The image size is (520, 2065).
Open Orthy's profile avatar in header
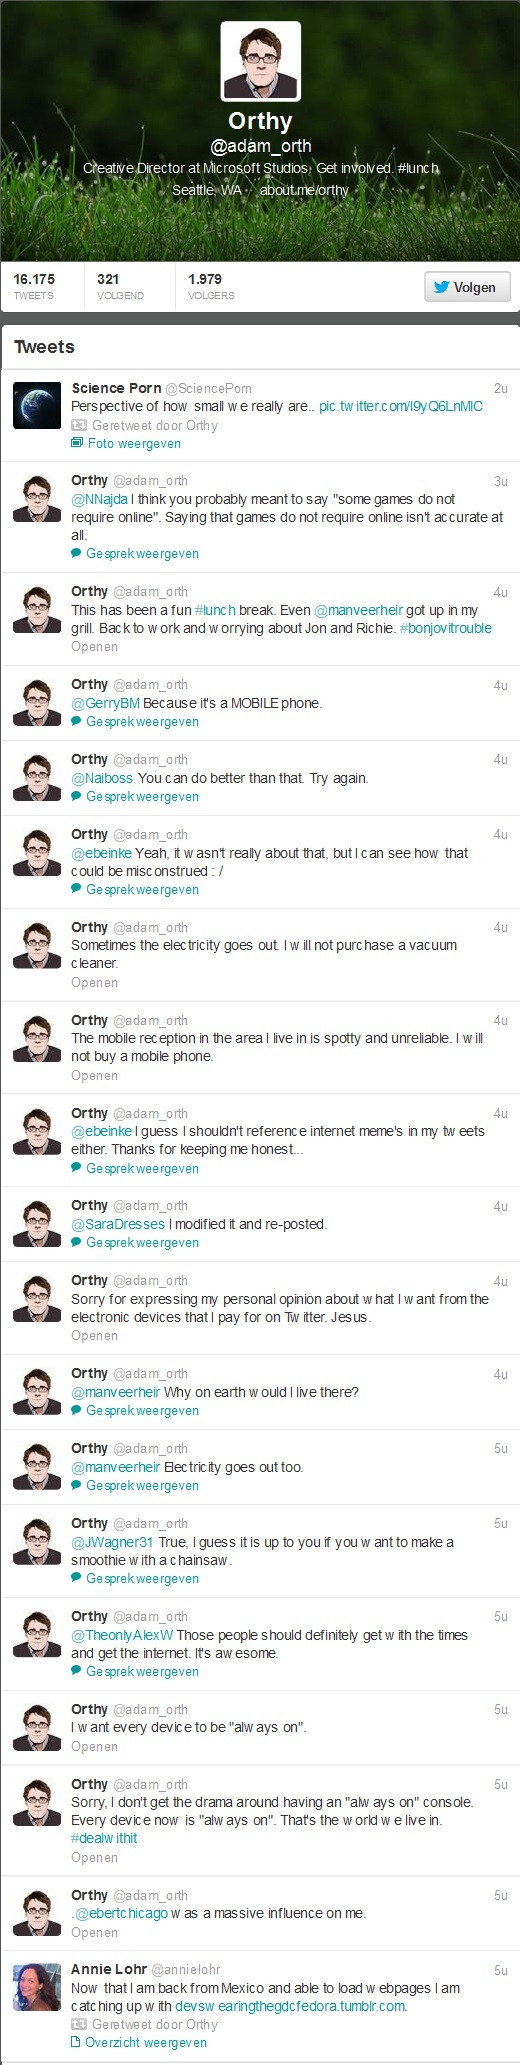(261, 62)
